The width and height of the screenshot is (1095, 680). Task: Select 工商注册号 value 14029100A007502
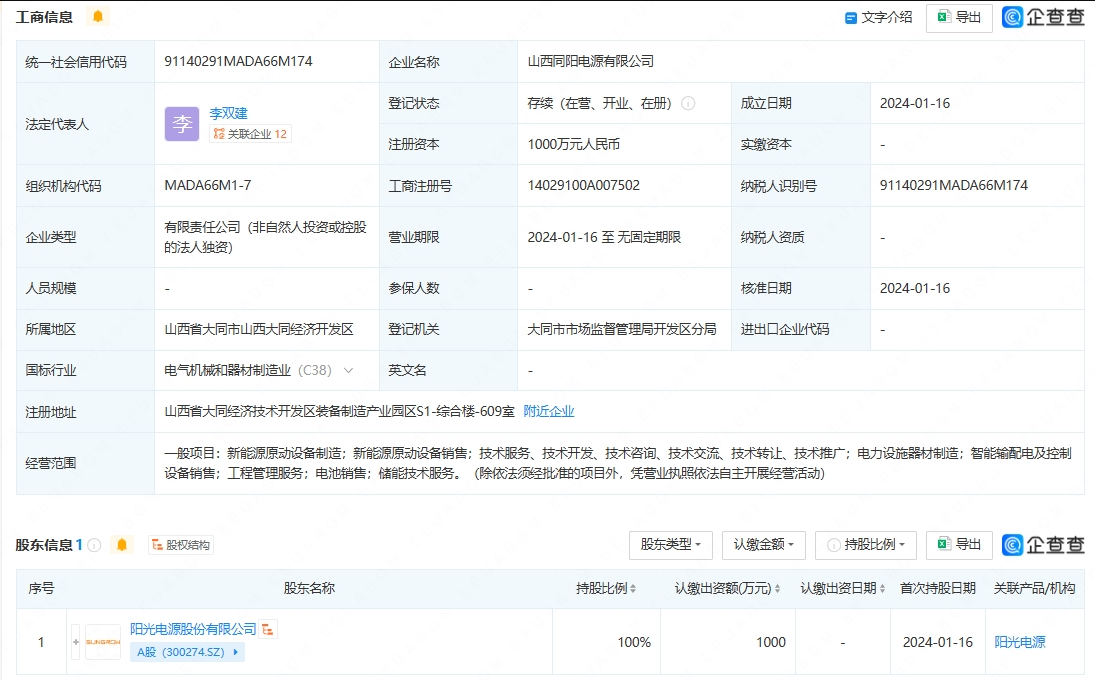point(583,186)
